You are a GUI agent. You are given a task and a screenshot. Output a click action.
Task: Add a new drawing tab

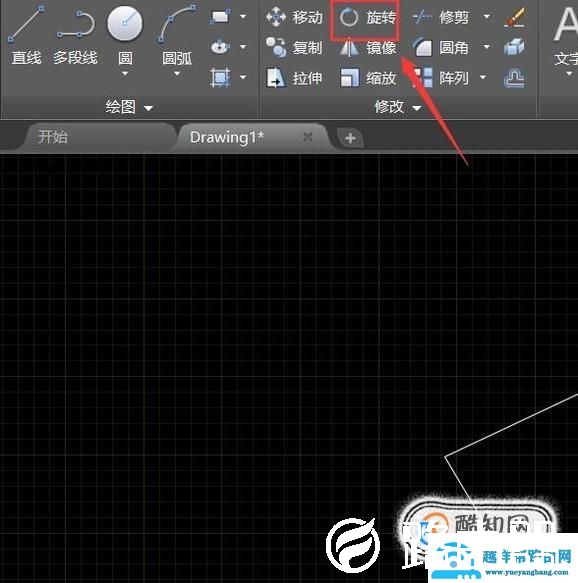(350, 138)
